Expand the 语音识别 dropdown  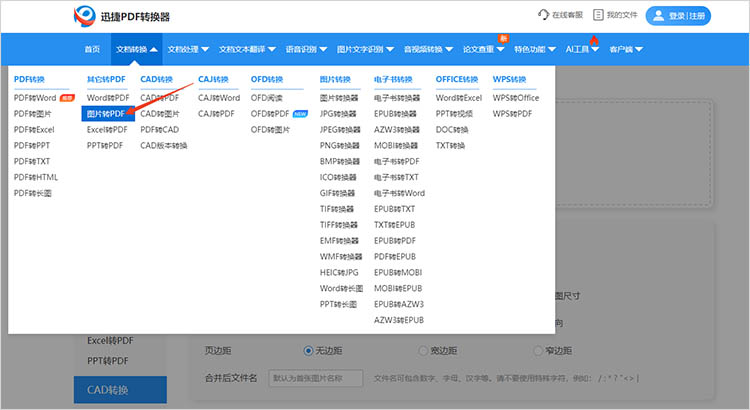point(306,49)
